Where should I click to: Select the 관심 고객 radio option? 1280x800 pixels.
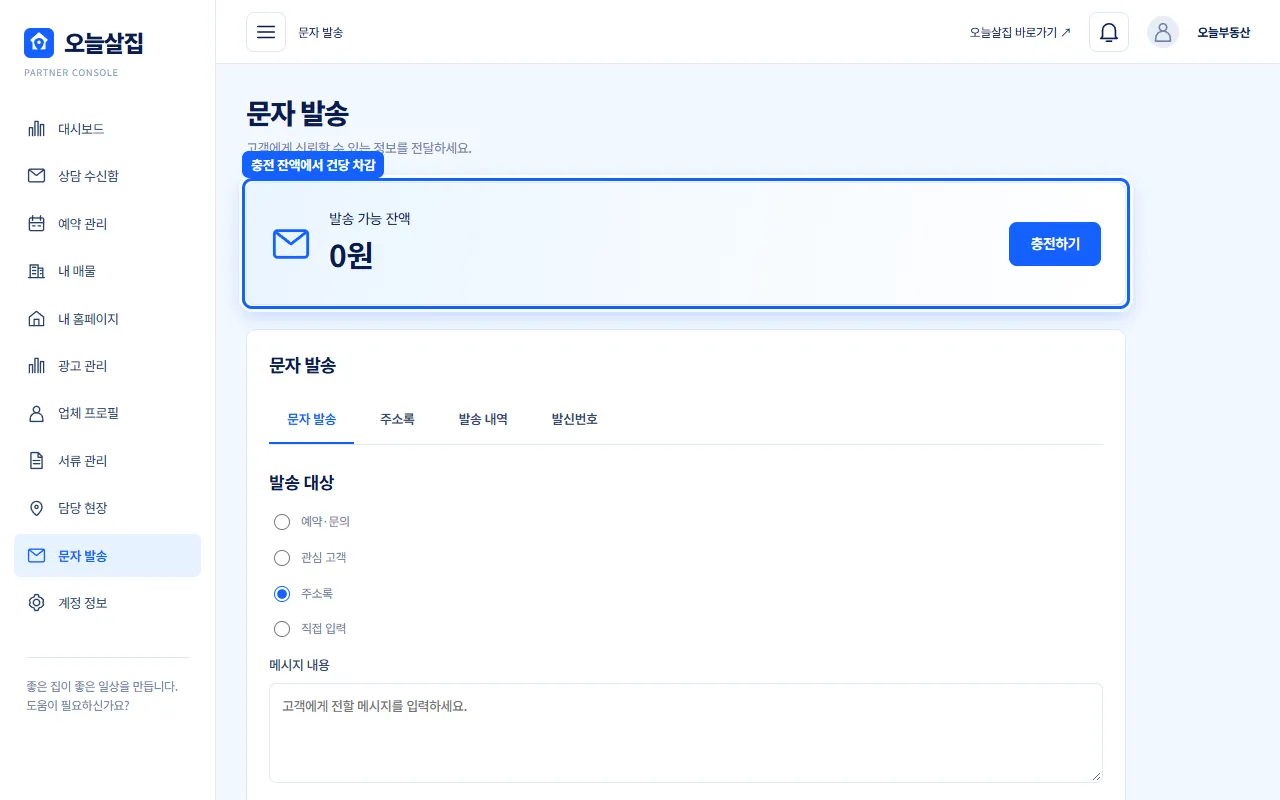point(282,558)
